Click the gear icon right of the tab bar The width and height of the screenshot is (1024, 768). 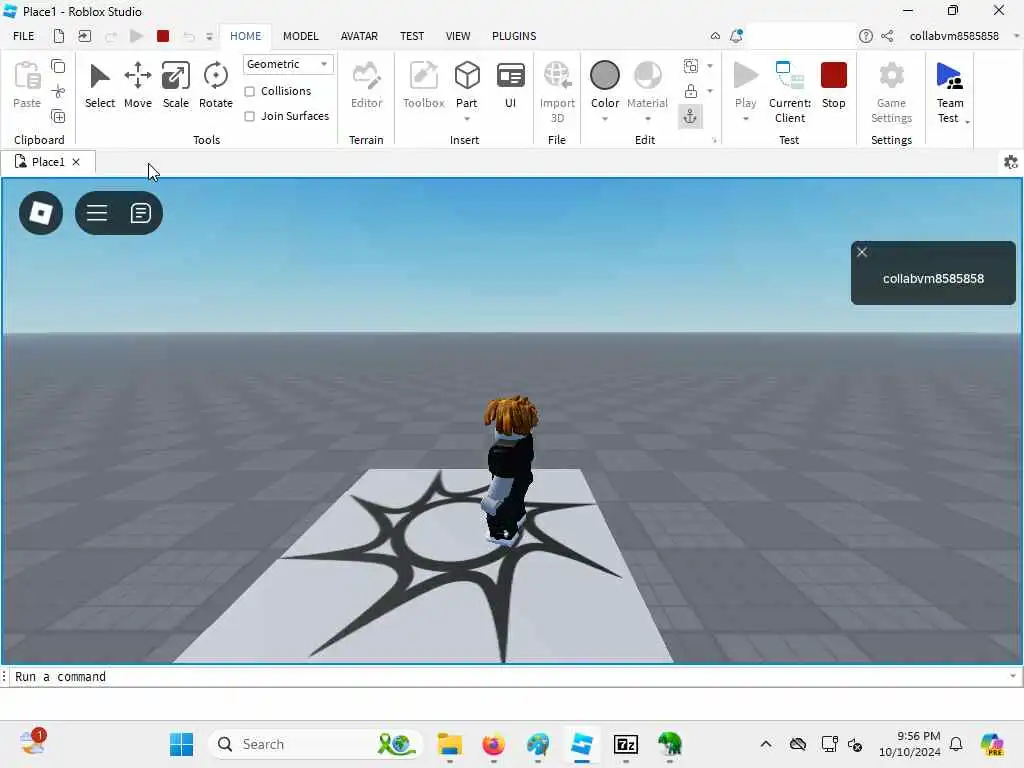point(1010,162)
